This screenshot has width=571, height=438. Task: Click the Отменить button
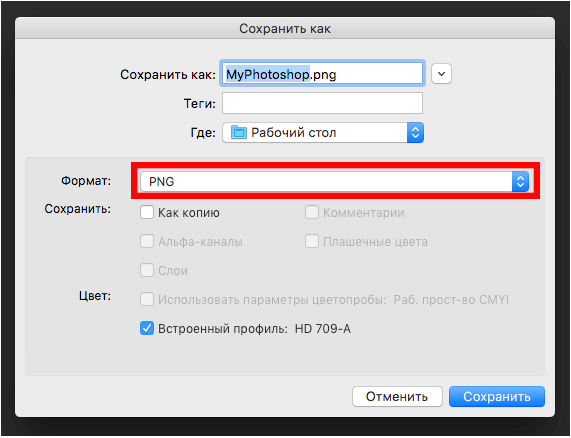(x=397, y=396)
